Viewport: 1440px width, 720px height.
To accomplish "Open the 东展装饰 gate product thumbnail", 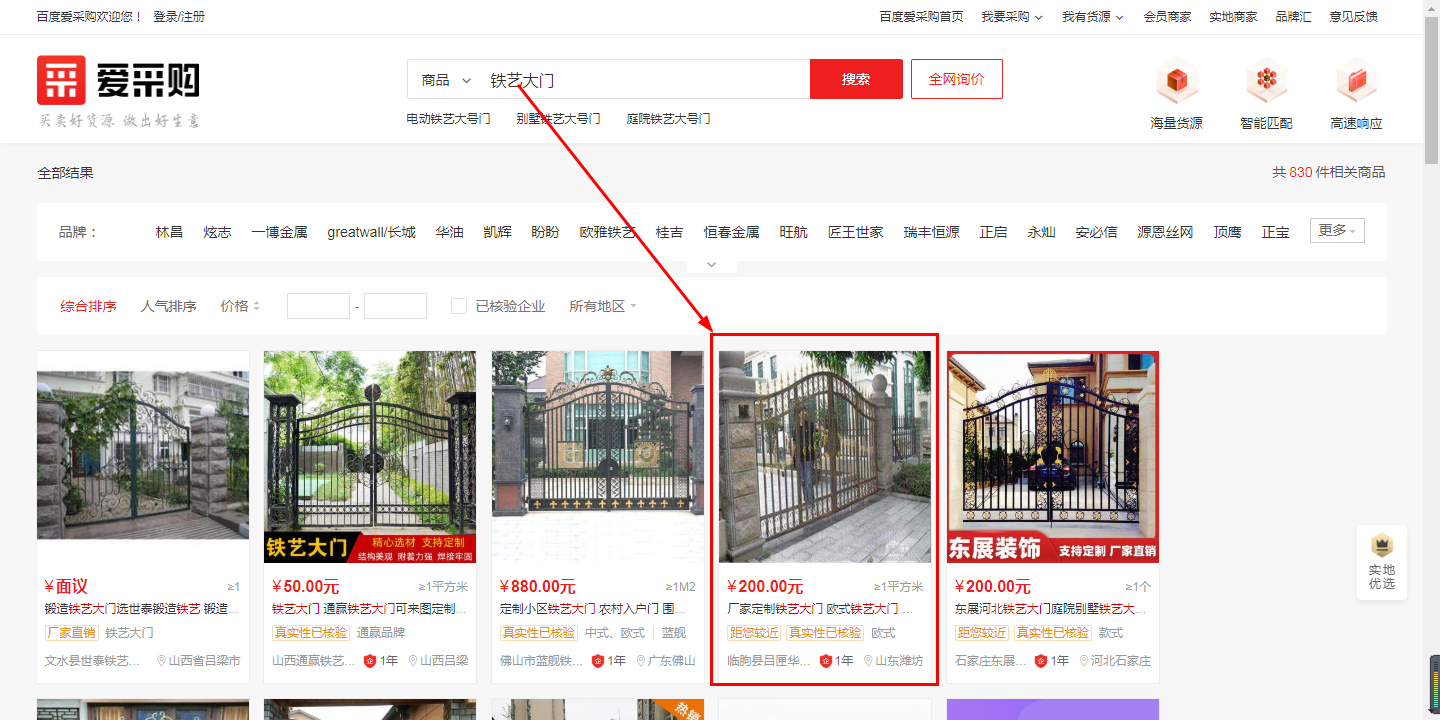I will (1052, 456).
